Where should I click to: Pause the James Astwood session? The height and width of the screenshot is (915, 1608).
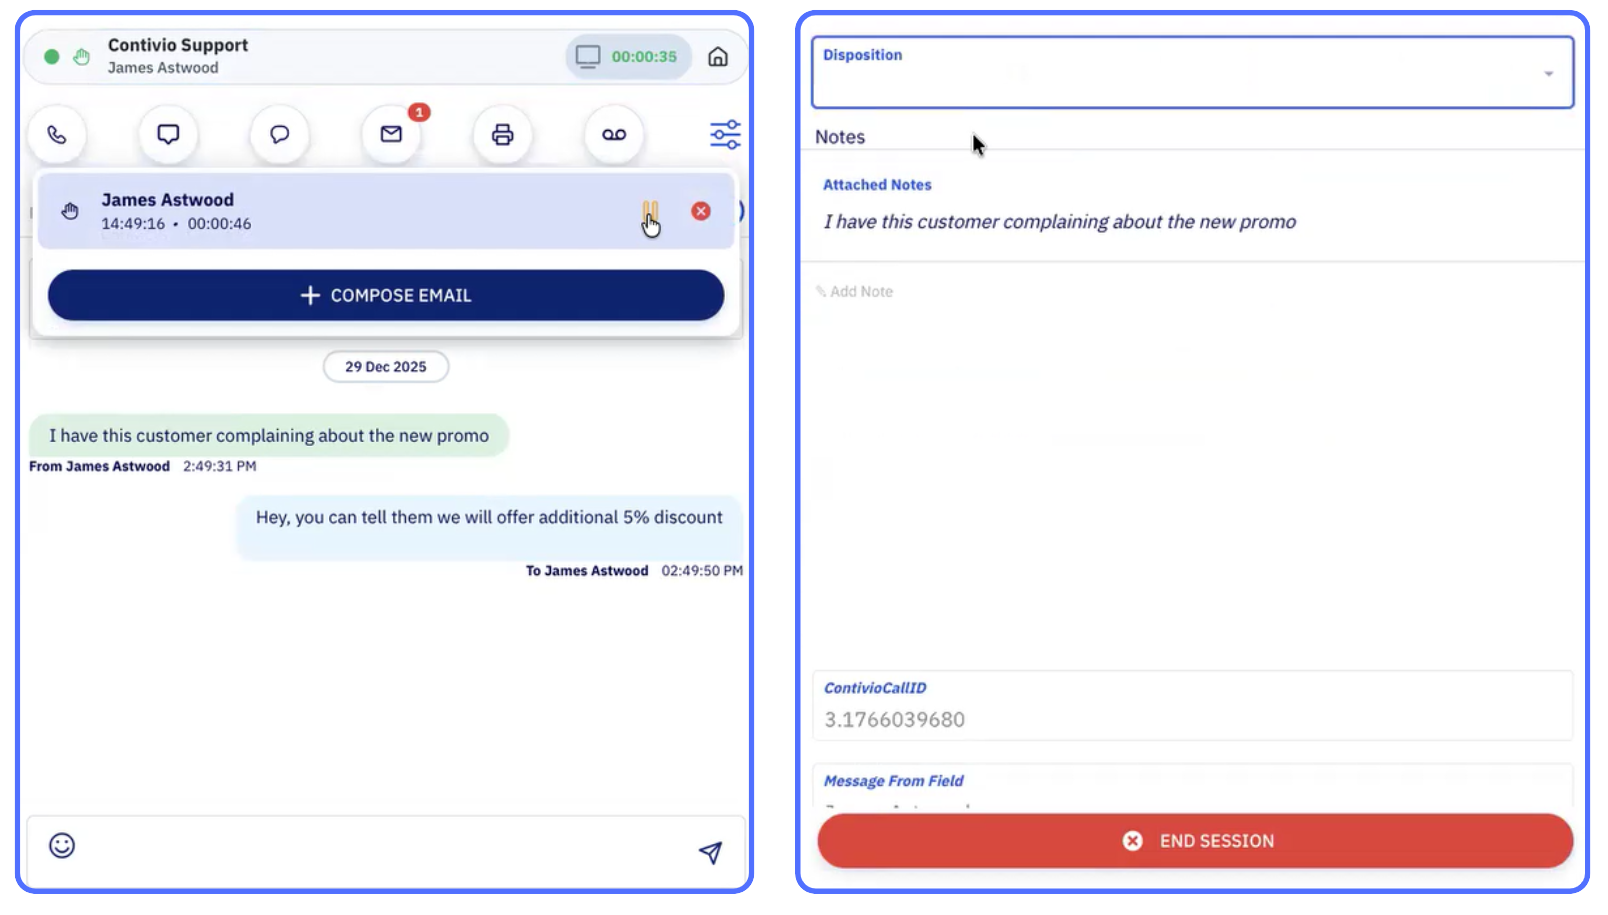coord(650,211)
